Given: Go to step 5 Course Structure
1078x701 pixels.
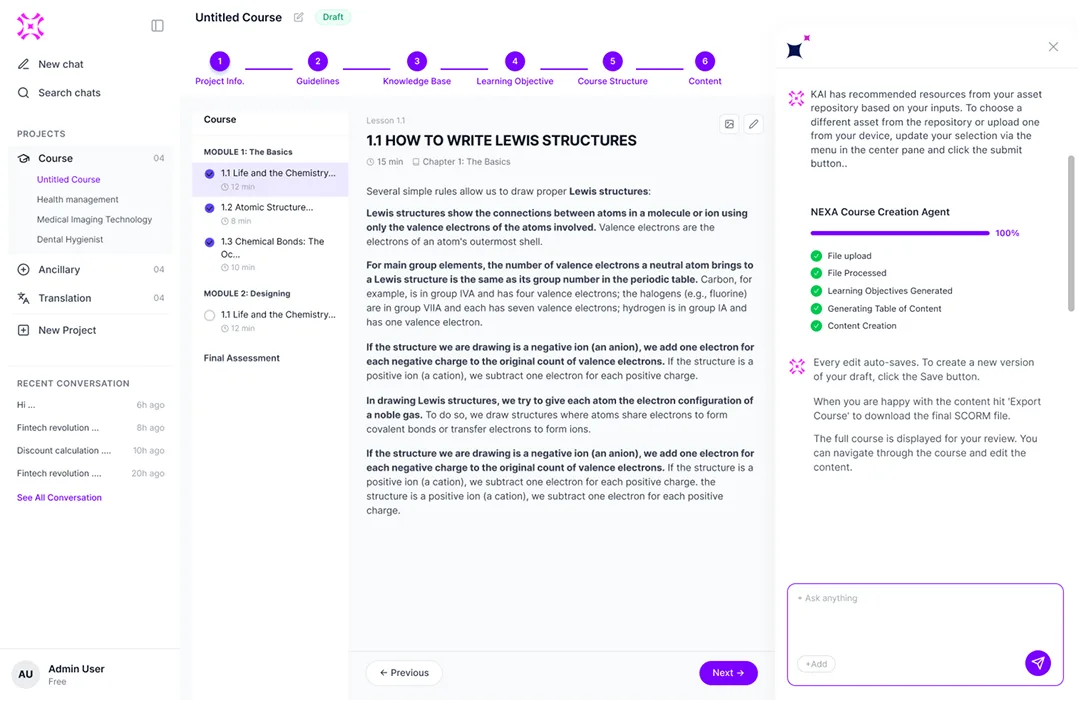Looking at the screenshot, I should [613, 69].
